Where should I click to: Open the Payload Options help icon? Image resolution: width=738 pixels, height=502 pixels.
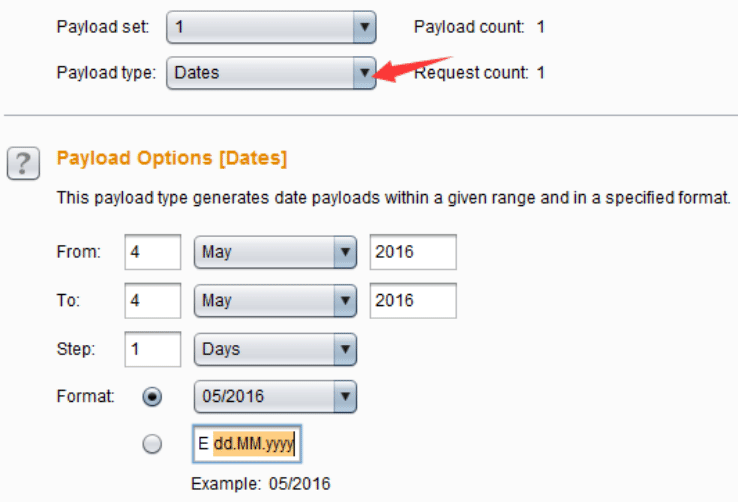pyautogui.click(x=23, y=163)
